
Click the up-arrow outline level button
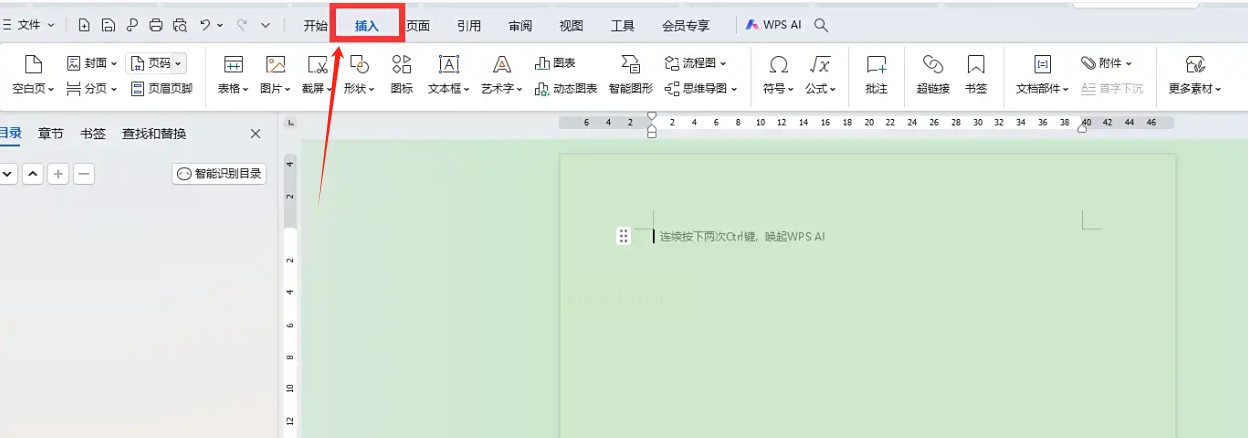coord(33,174)
